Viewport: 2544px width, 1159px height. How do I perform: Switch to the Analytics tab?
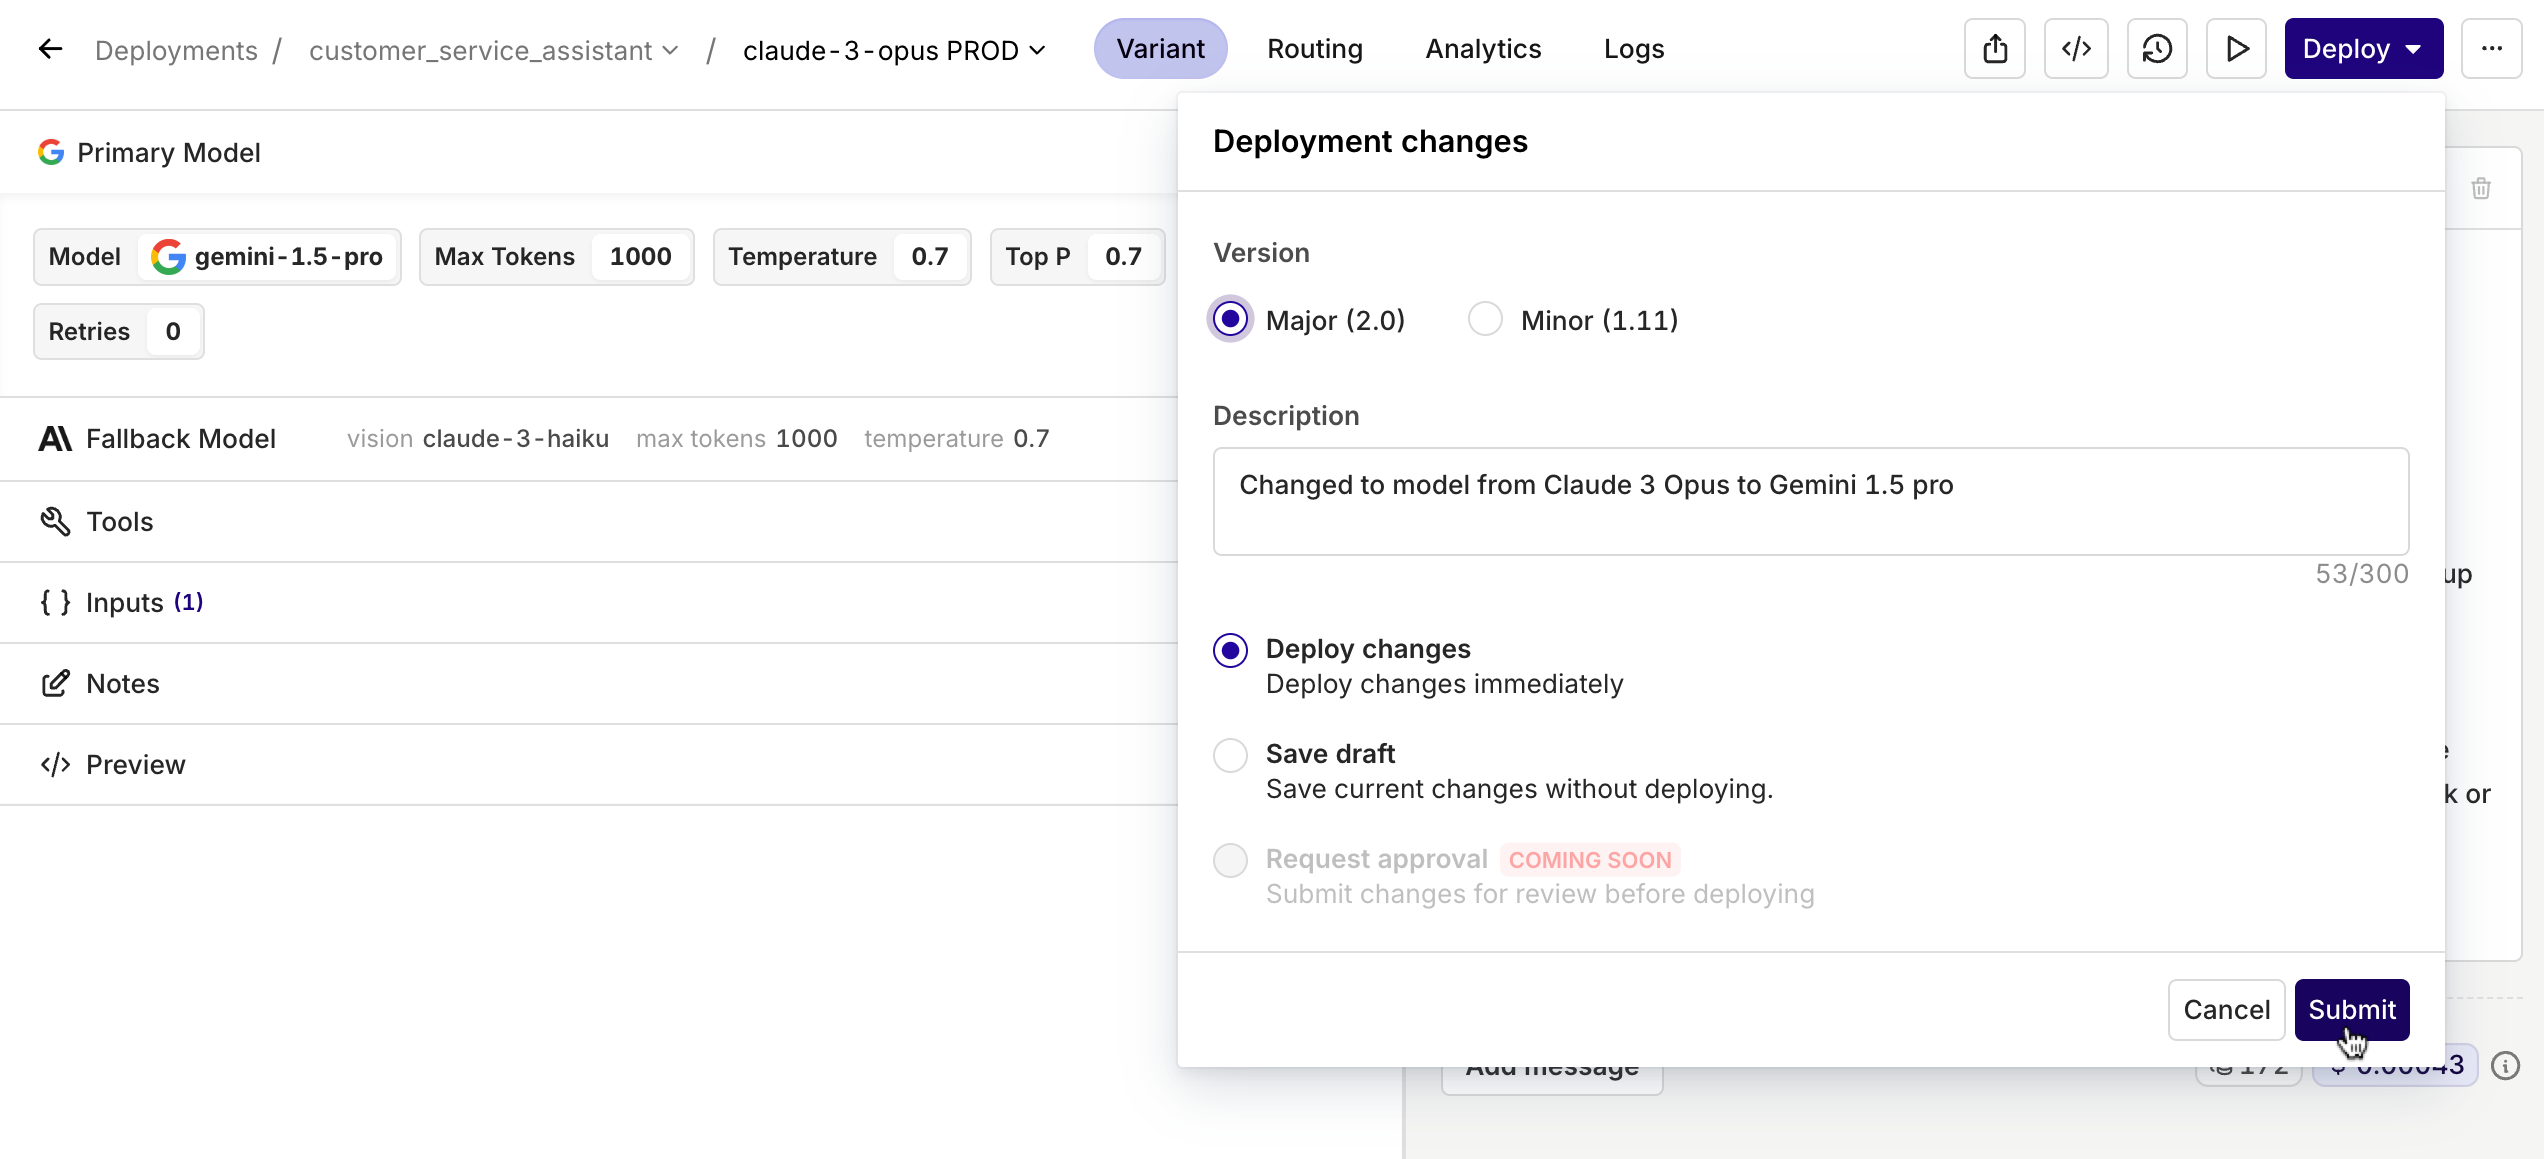pyautogui.click(x=1482, y=49)
